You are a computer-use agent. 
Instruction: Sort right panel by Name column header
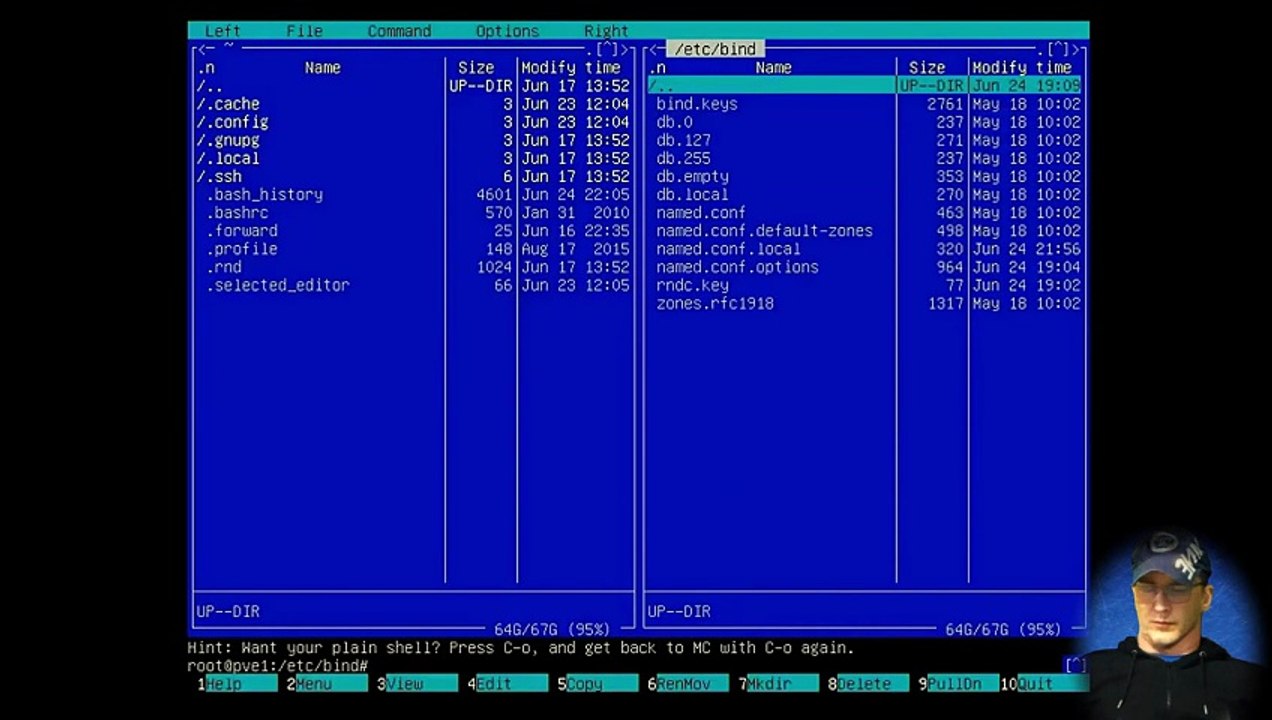point(773,68)
